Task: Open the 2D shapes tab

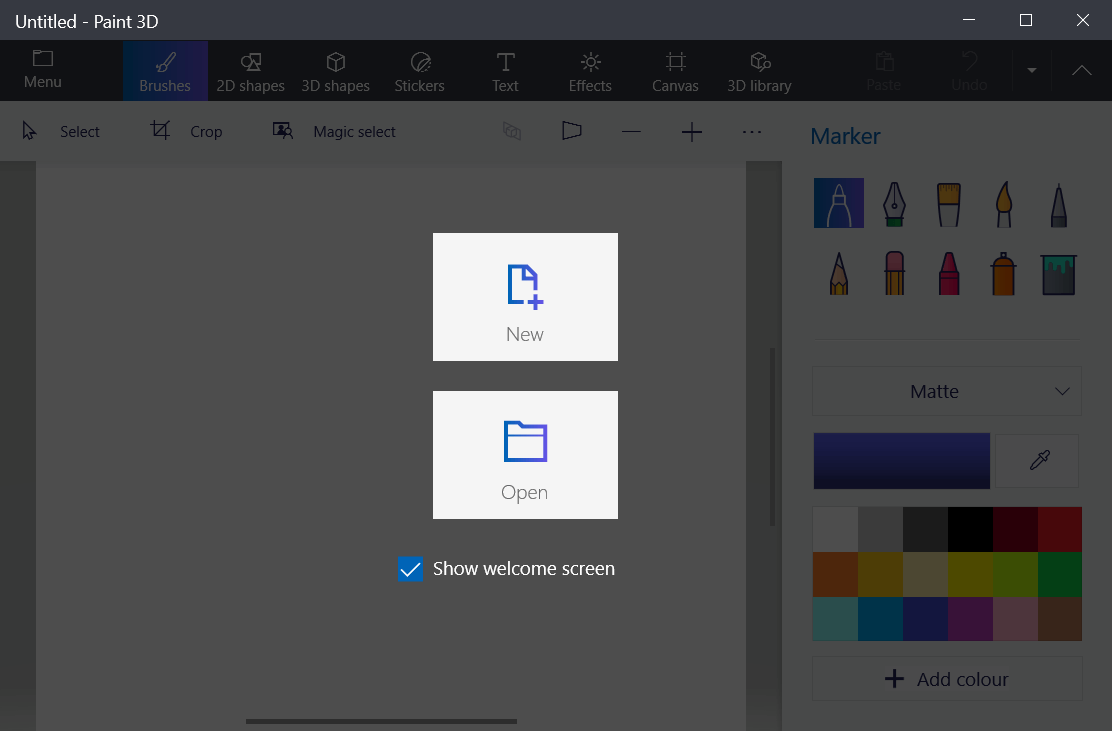Action: [250, 71]
